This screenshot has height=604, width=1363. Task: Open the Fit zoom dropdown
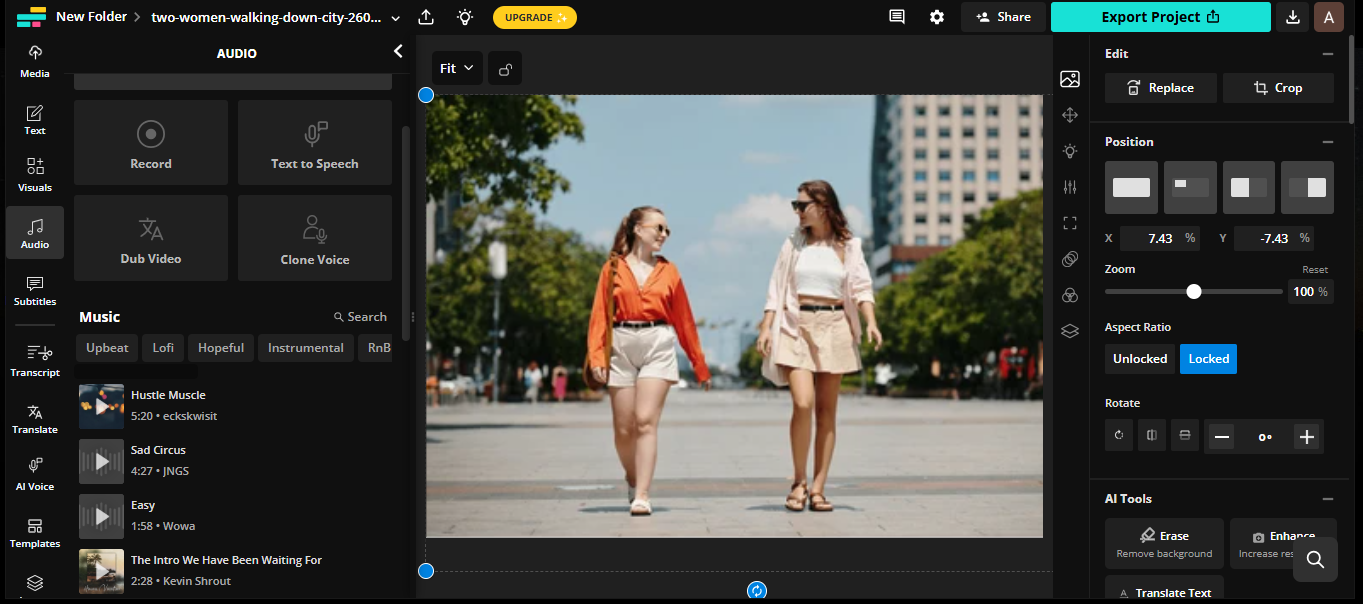point(456,67)
